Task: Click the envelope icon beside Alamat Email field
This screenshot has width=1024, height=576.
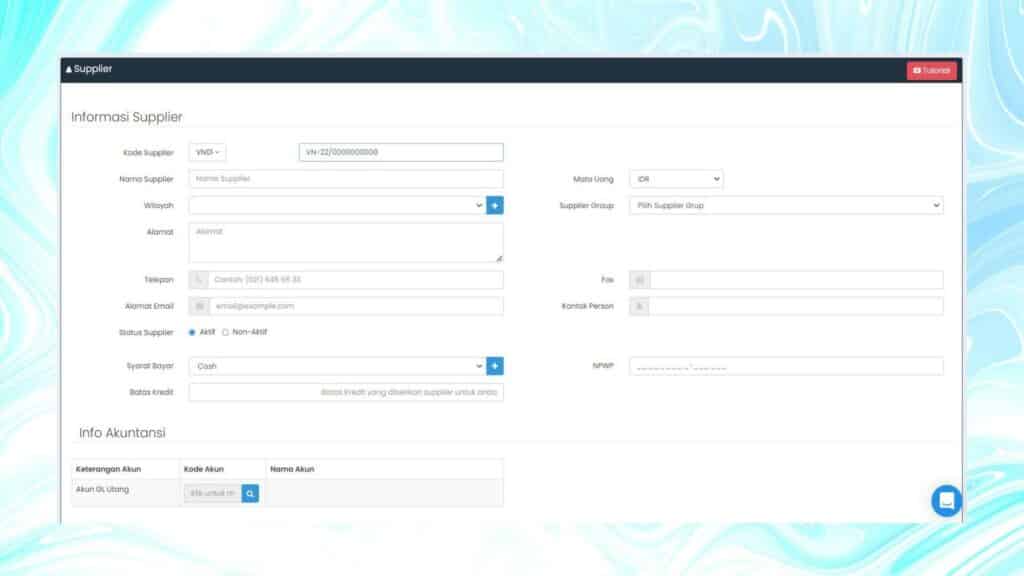Action: click(x=198, y=306)
